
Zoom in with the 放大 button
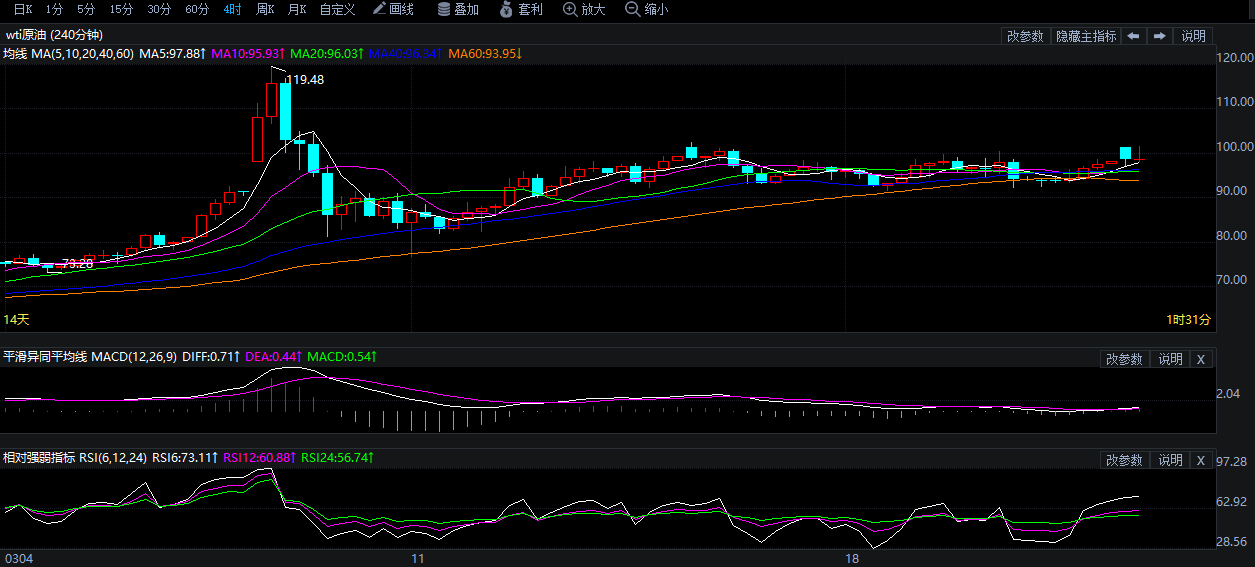[584, 9]
